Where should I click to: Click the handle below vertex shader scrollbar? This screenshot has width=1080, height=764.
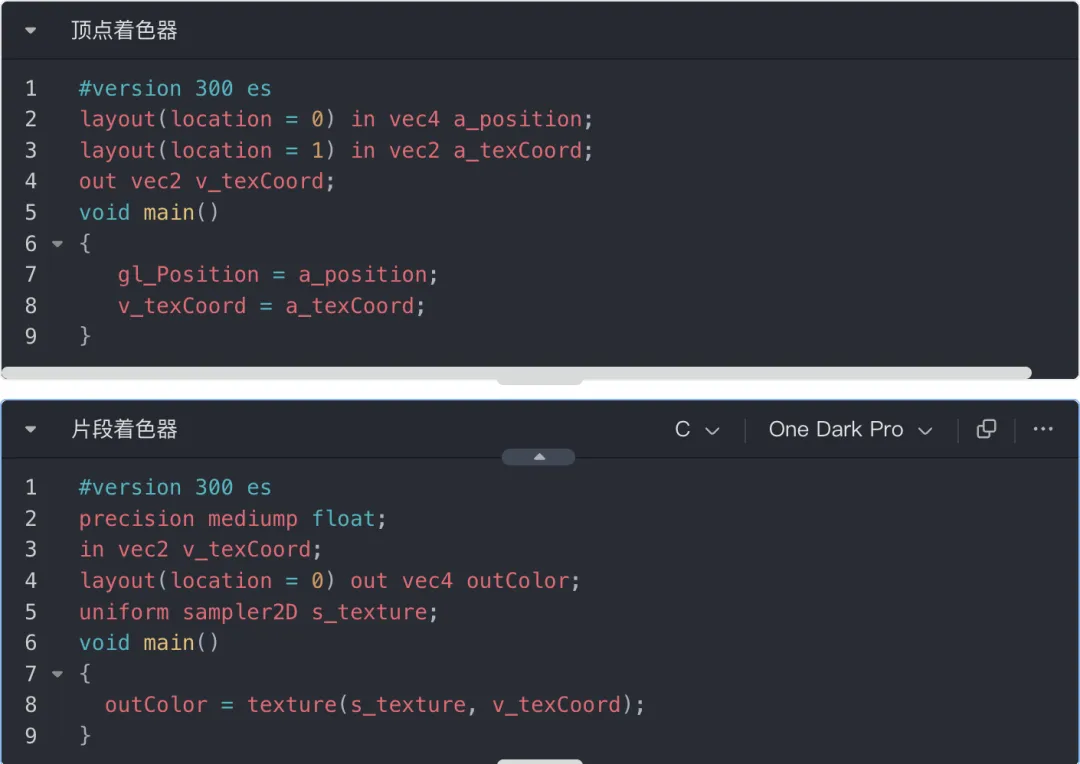coord(539,381)
